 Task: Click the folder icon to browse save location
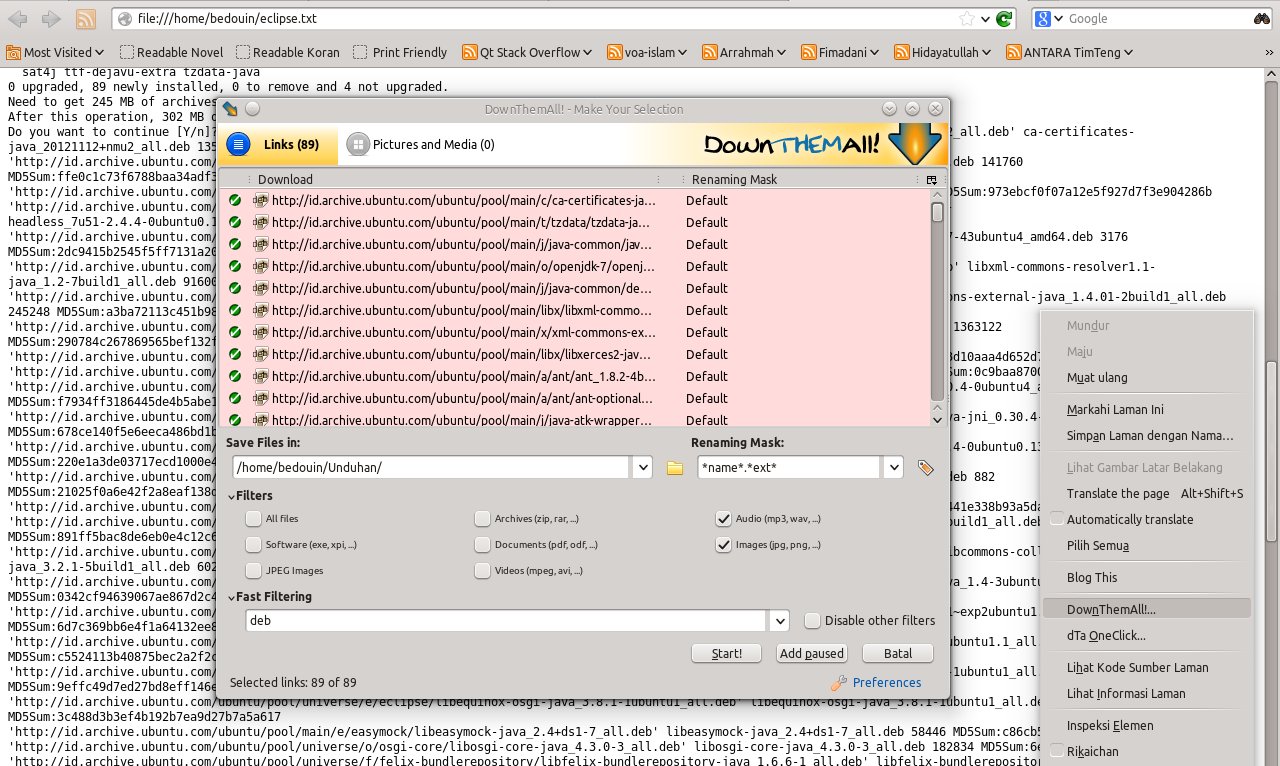[x=675, y=467]
